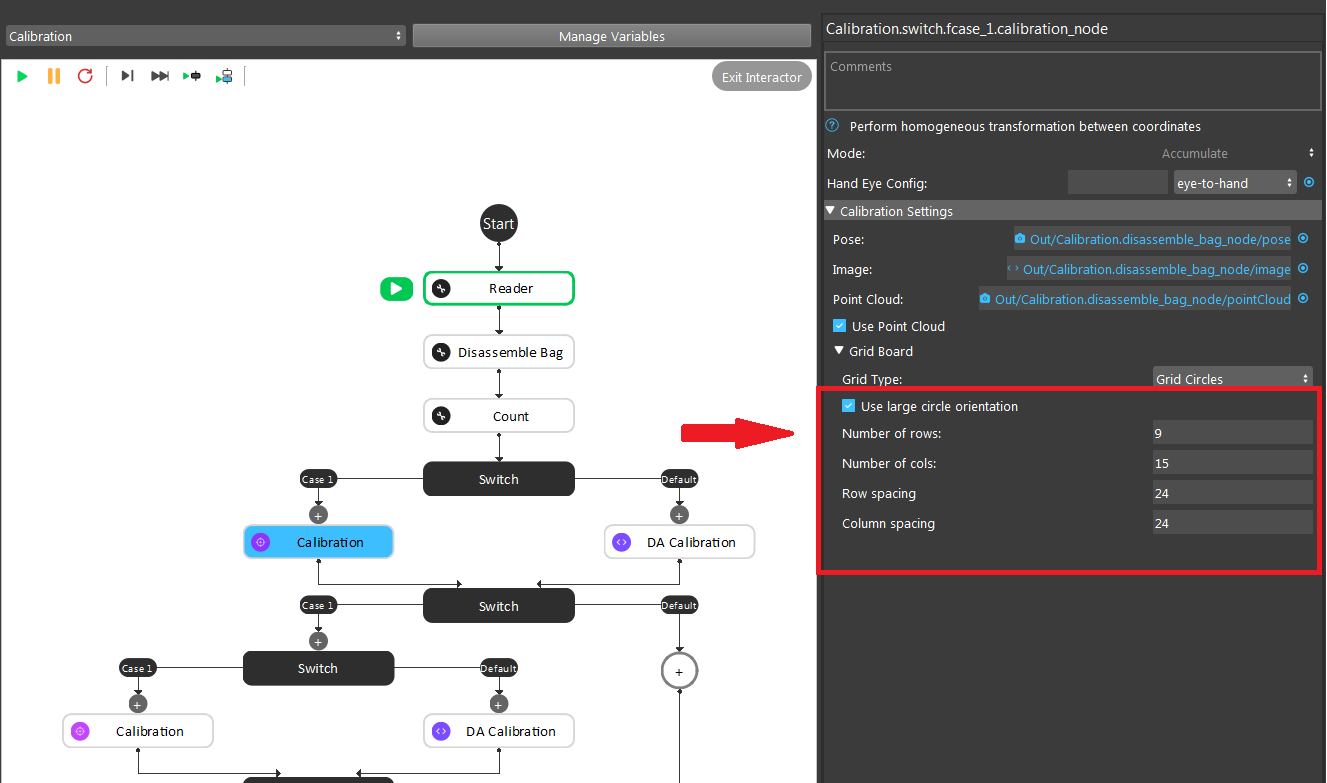Click empty Hand Eye Config input box

(x=1118, y=183)
